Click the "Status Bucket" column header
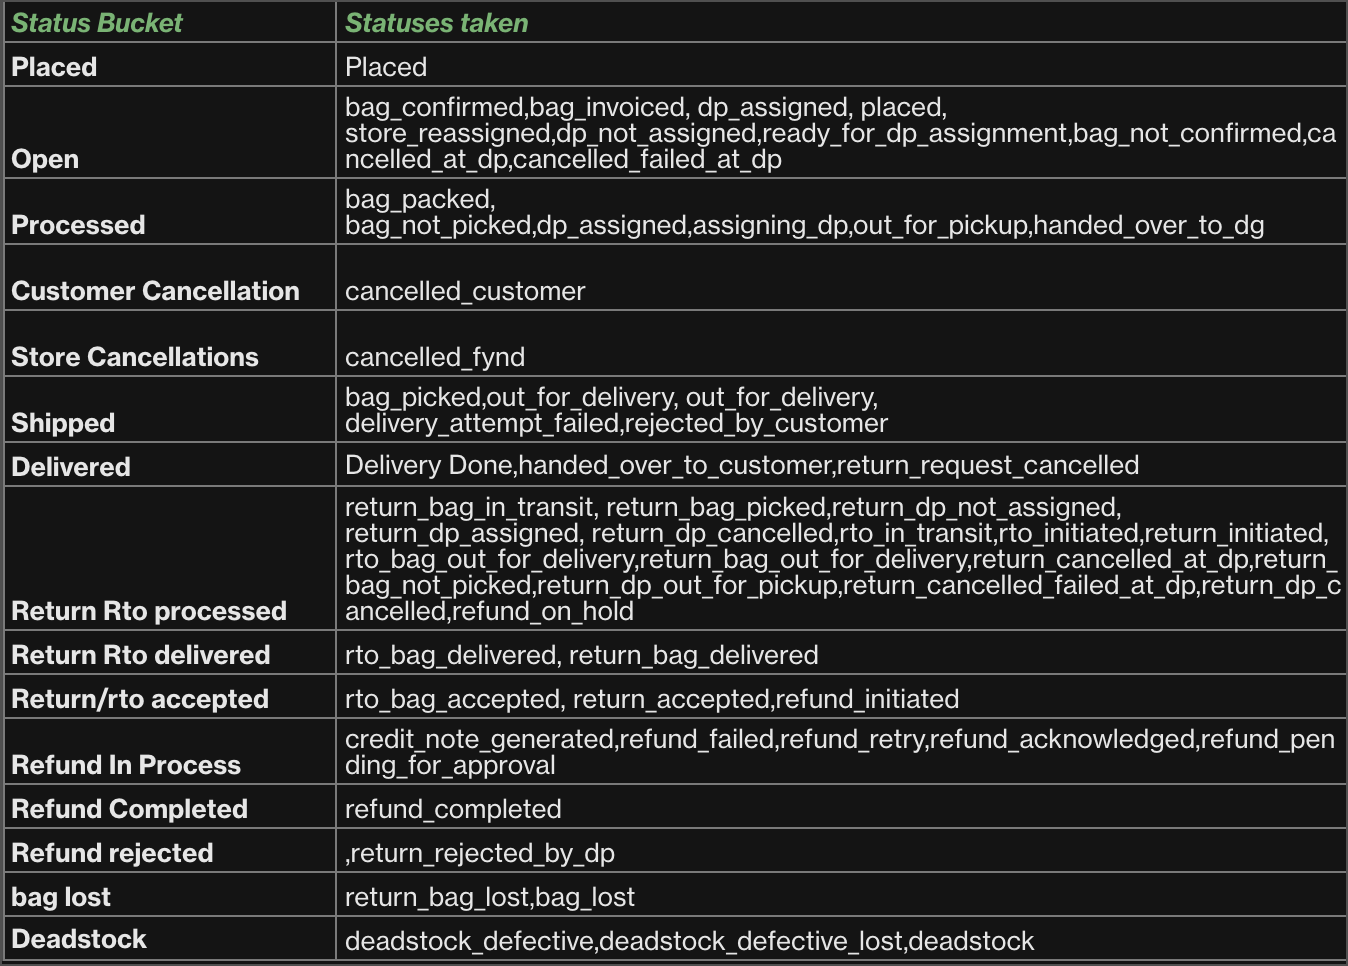Viewport: 1348px width, 966px height. (x=97, y=23)
